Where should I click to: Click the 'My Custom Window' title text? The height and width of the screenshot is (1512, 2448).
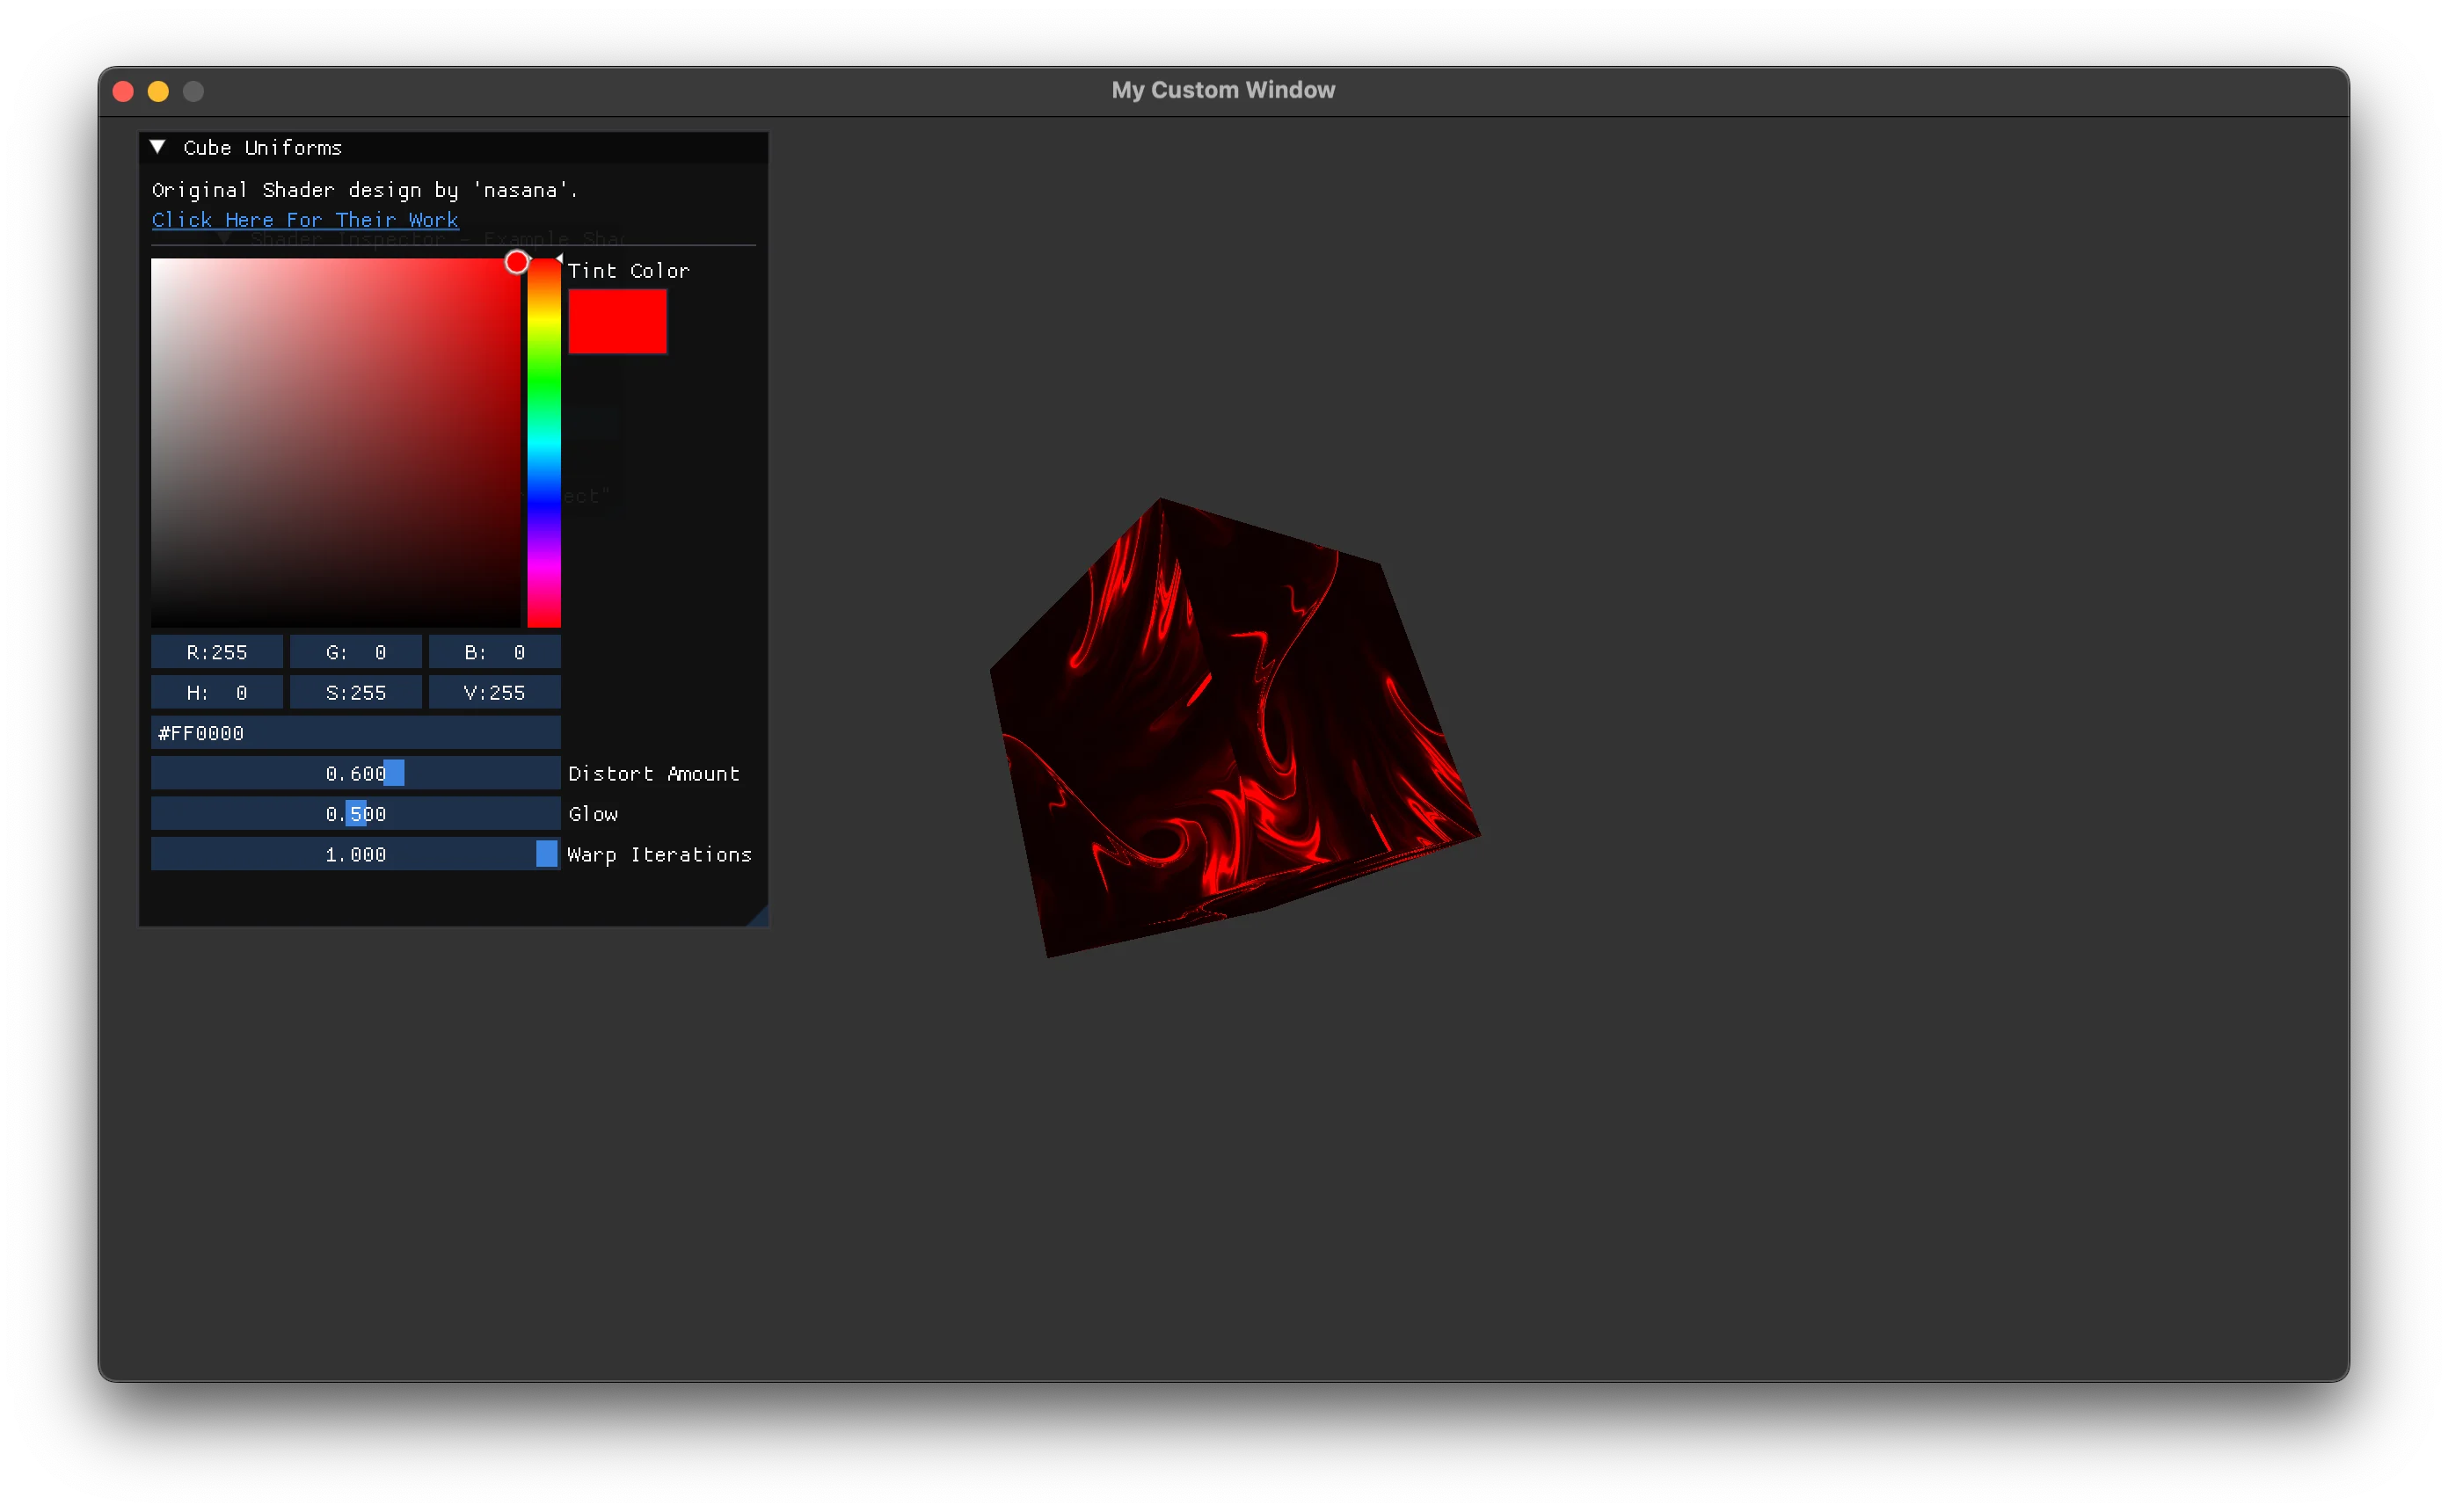[x=1224, y=90]
